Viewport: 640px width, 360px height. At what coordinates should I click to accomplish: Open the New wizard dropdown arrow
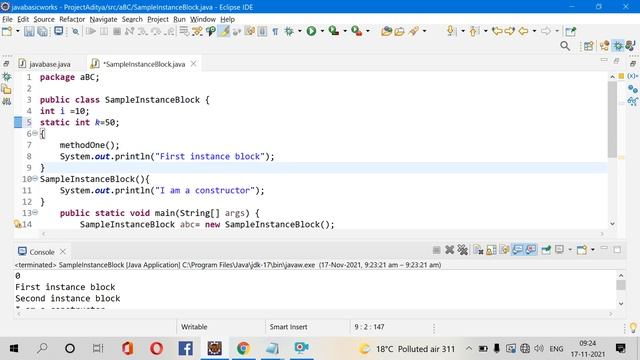(18, 31)
